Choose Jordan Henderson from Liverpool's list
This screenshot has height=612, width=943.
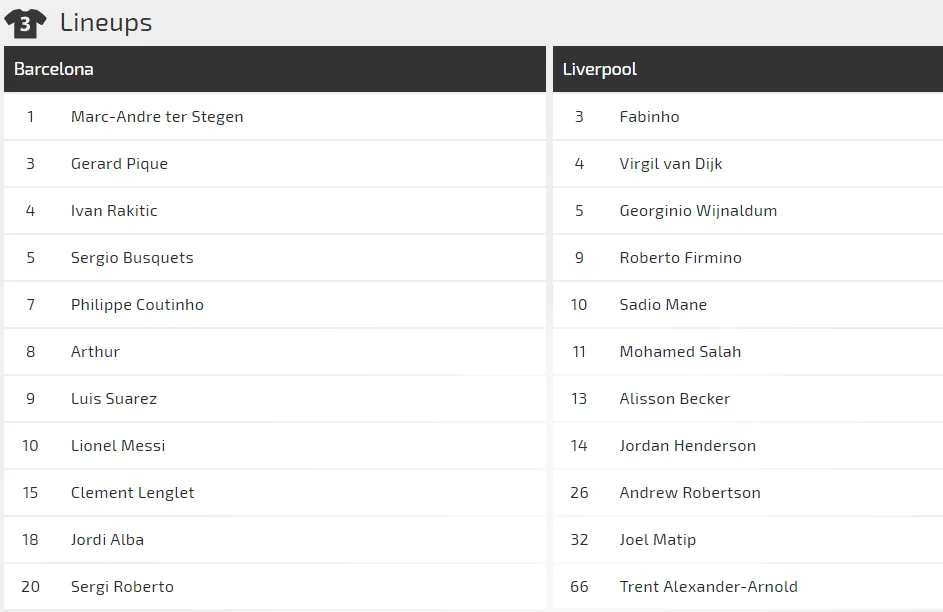tap(687, 445)
